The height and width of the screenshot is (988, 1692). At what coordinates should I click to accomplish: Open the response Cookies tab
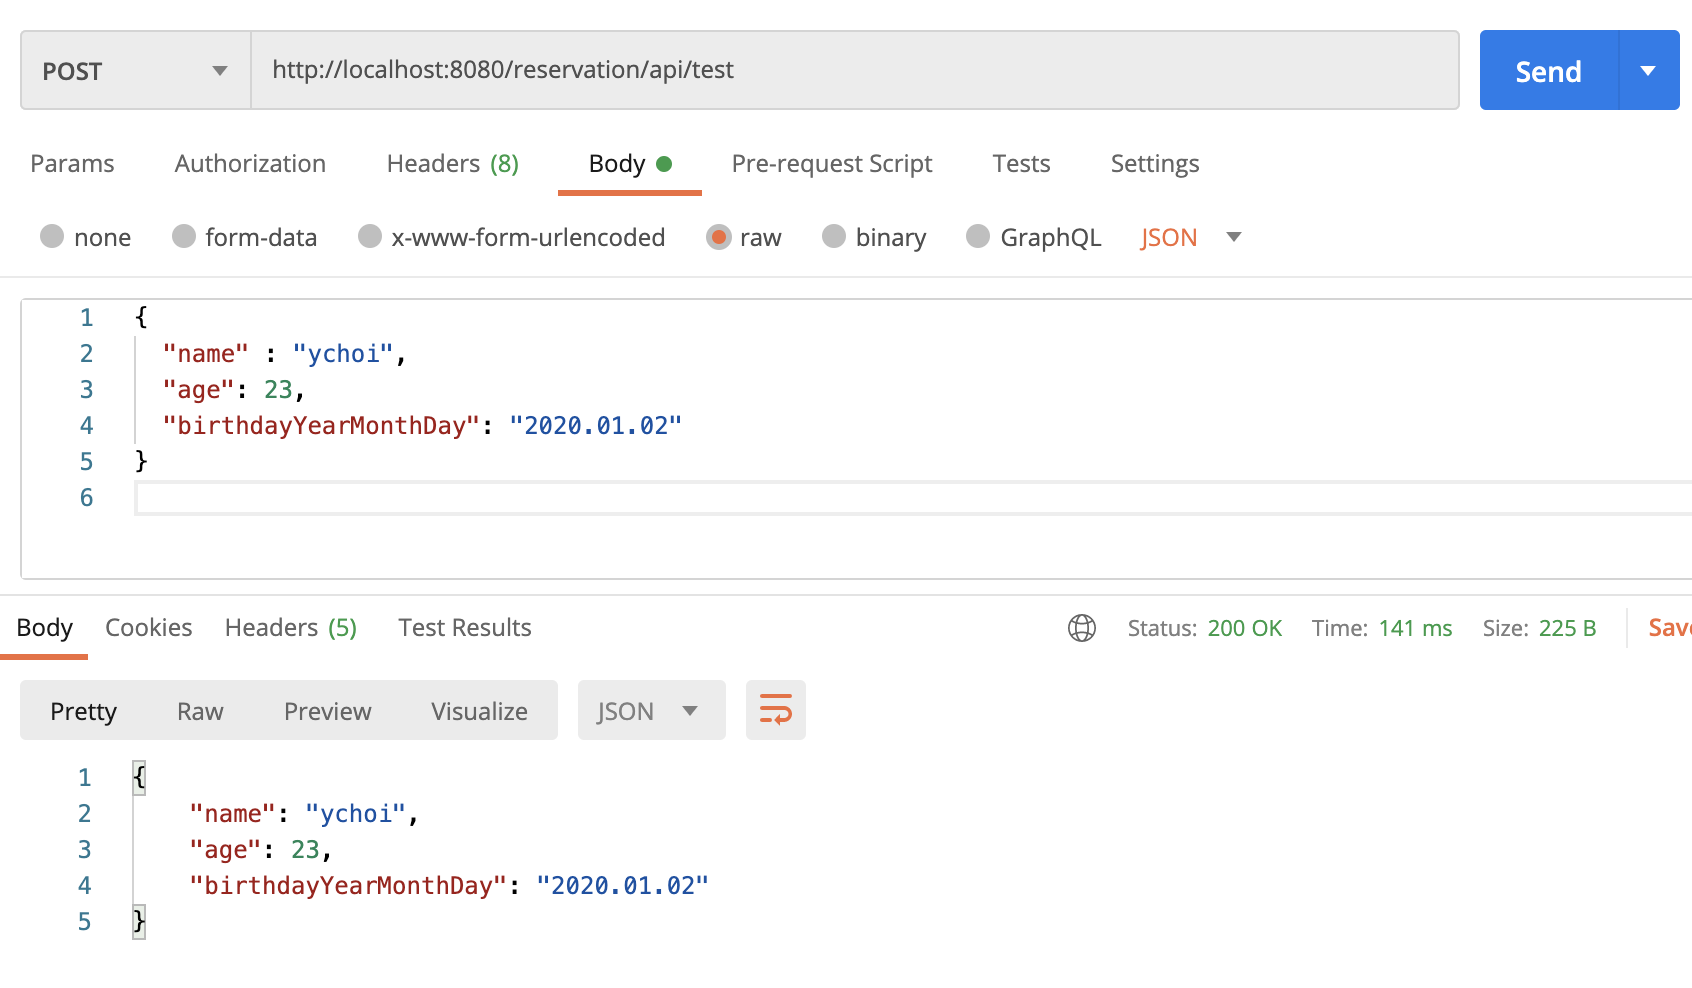click(149, 627)
